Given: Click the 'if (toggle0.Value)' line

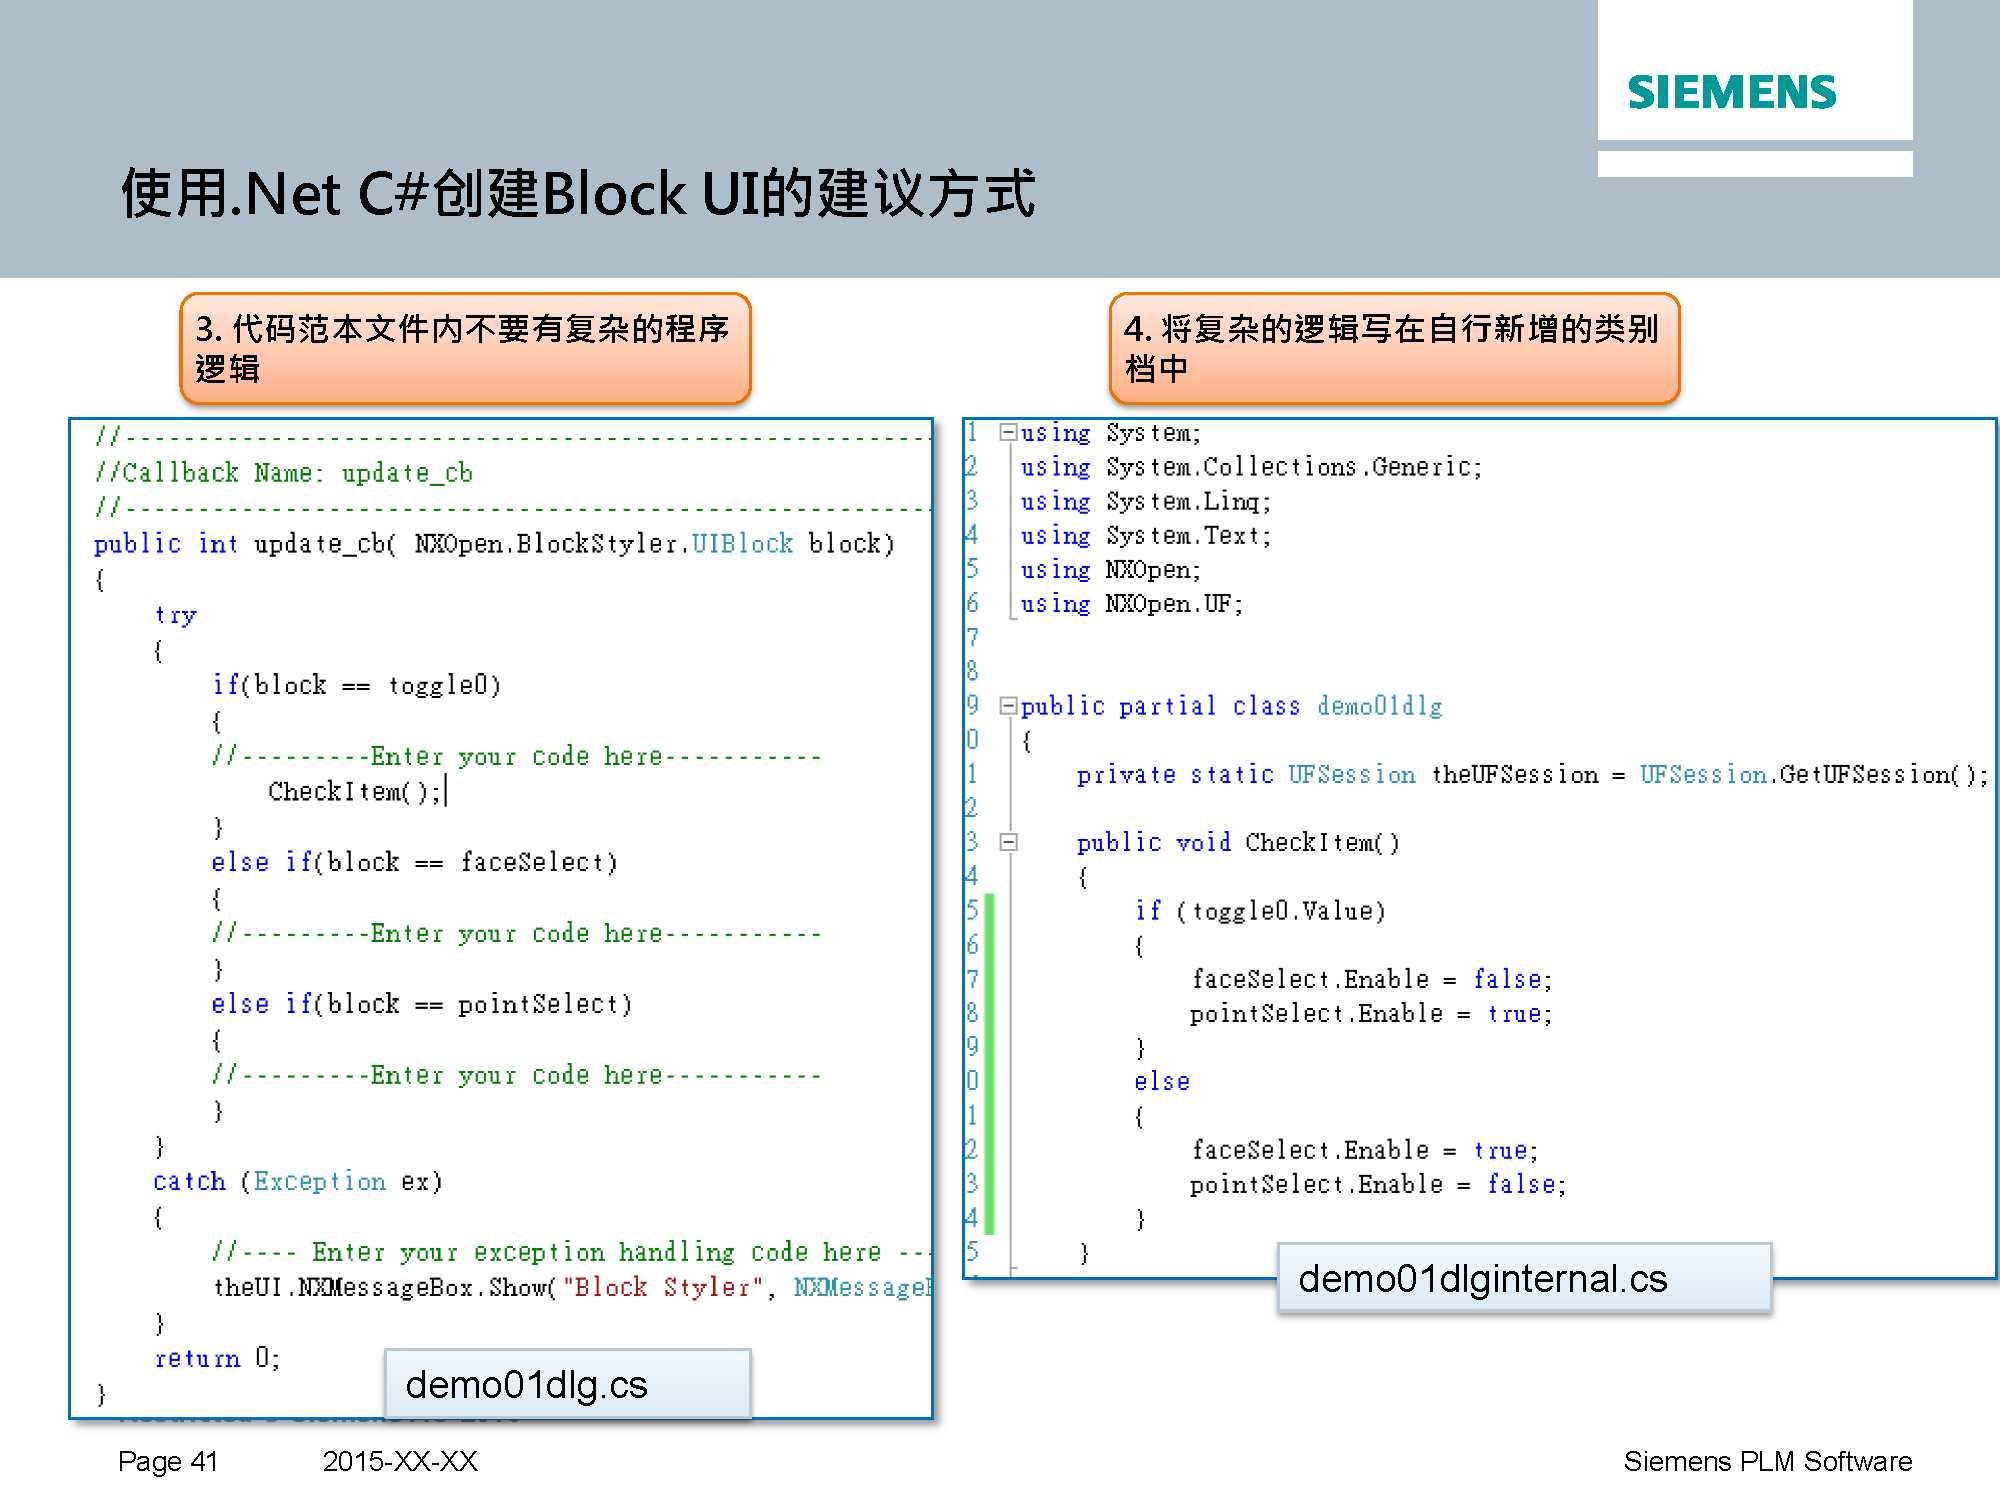Looking at the screenshot, I should tap(1260, 911).
